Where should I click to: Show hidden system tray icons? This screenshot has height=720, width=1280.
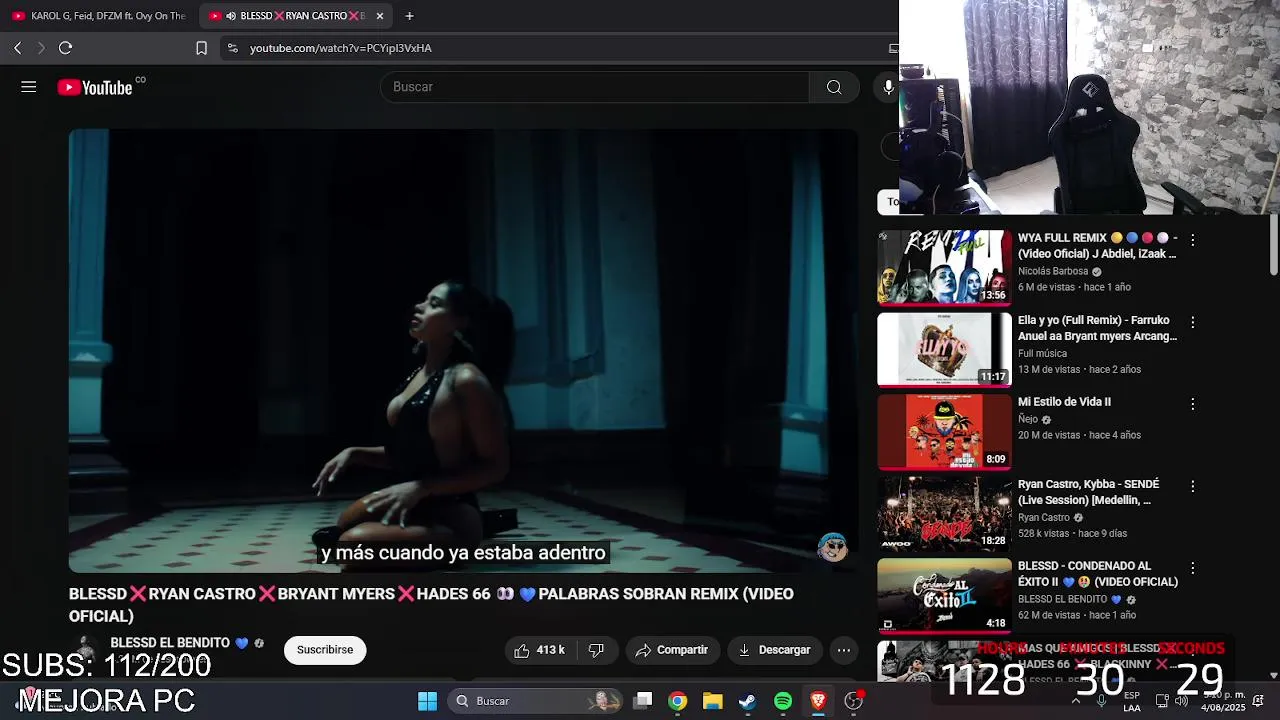tap(1076, 701)
